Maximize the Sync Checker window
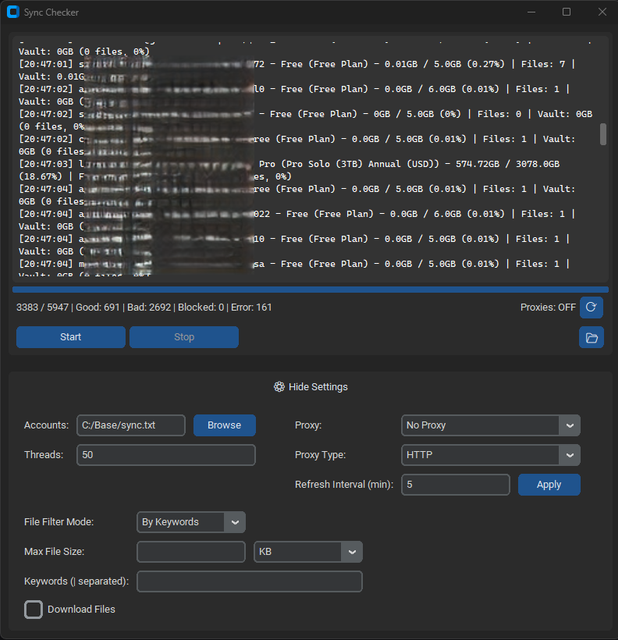The width and height of the screenshot is (618, 640). tap(566, 12)
